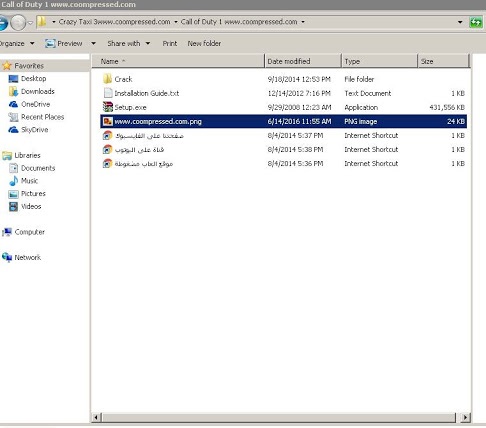Viewport: 486px width, 428px height.
Task: Click the 'Application' type cell
Action: [361, 107]
